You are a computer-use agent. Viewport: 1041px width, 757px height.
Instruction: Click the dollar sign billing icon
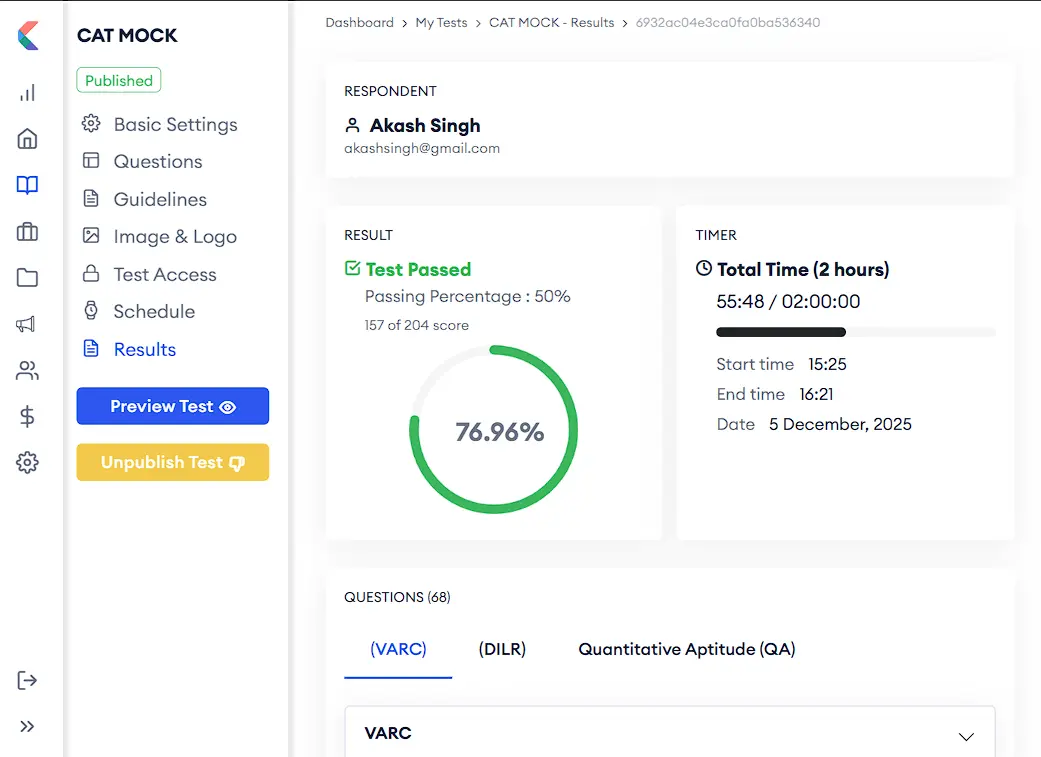pyautogui.click(x=28, y=417)
